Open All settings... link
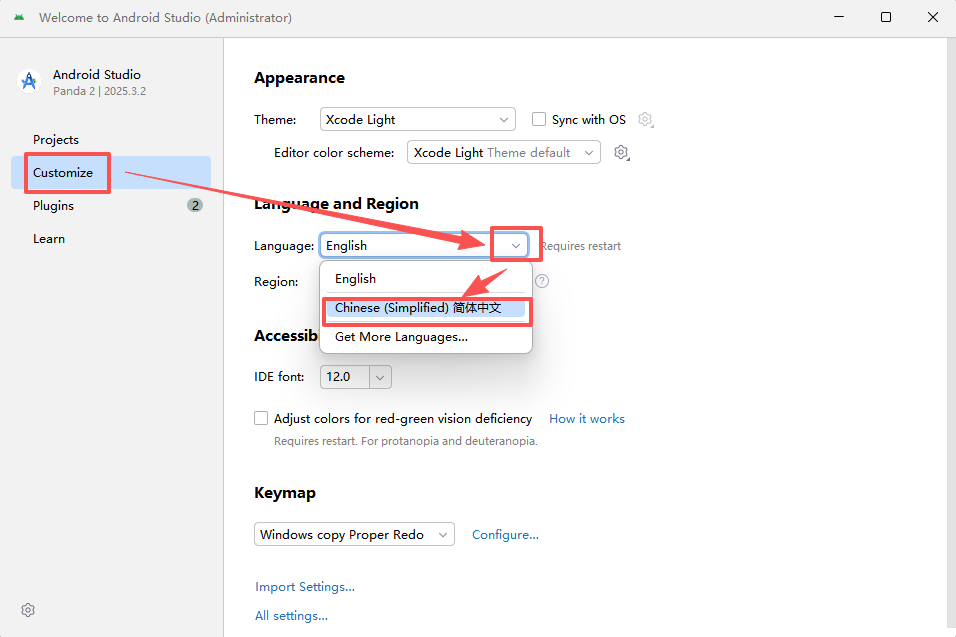 coord(291,616)
